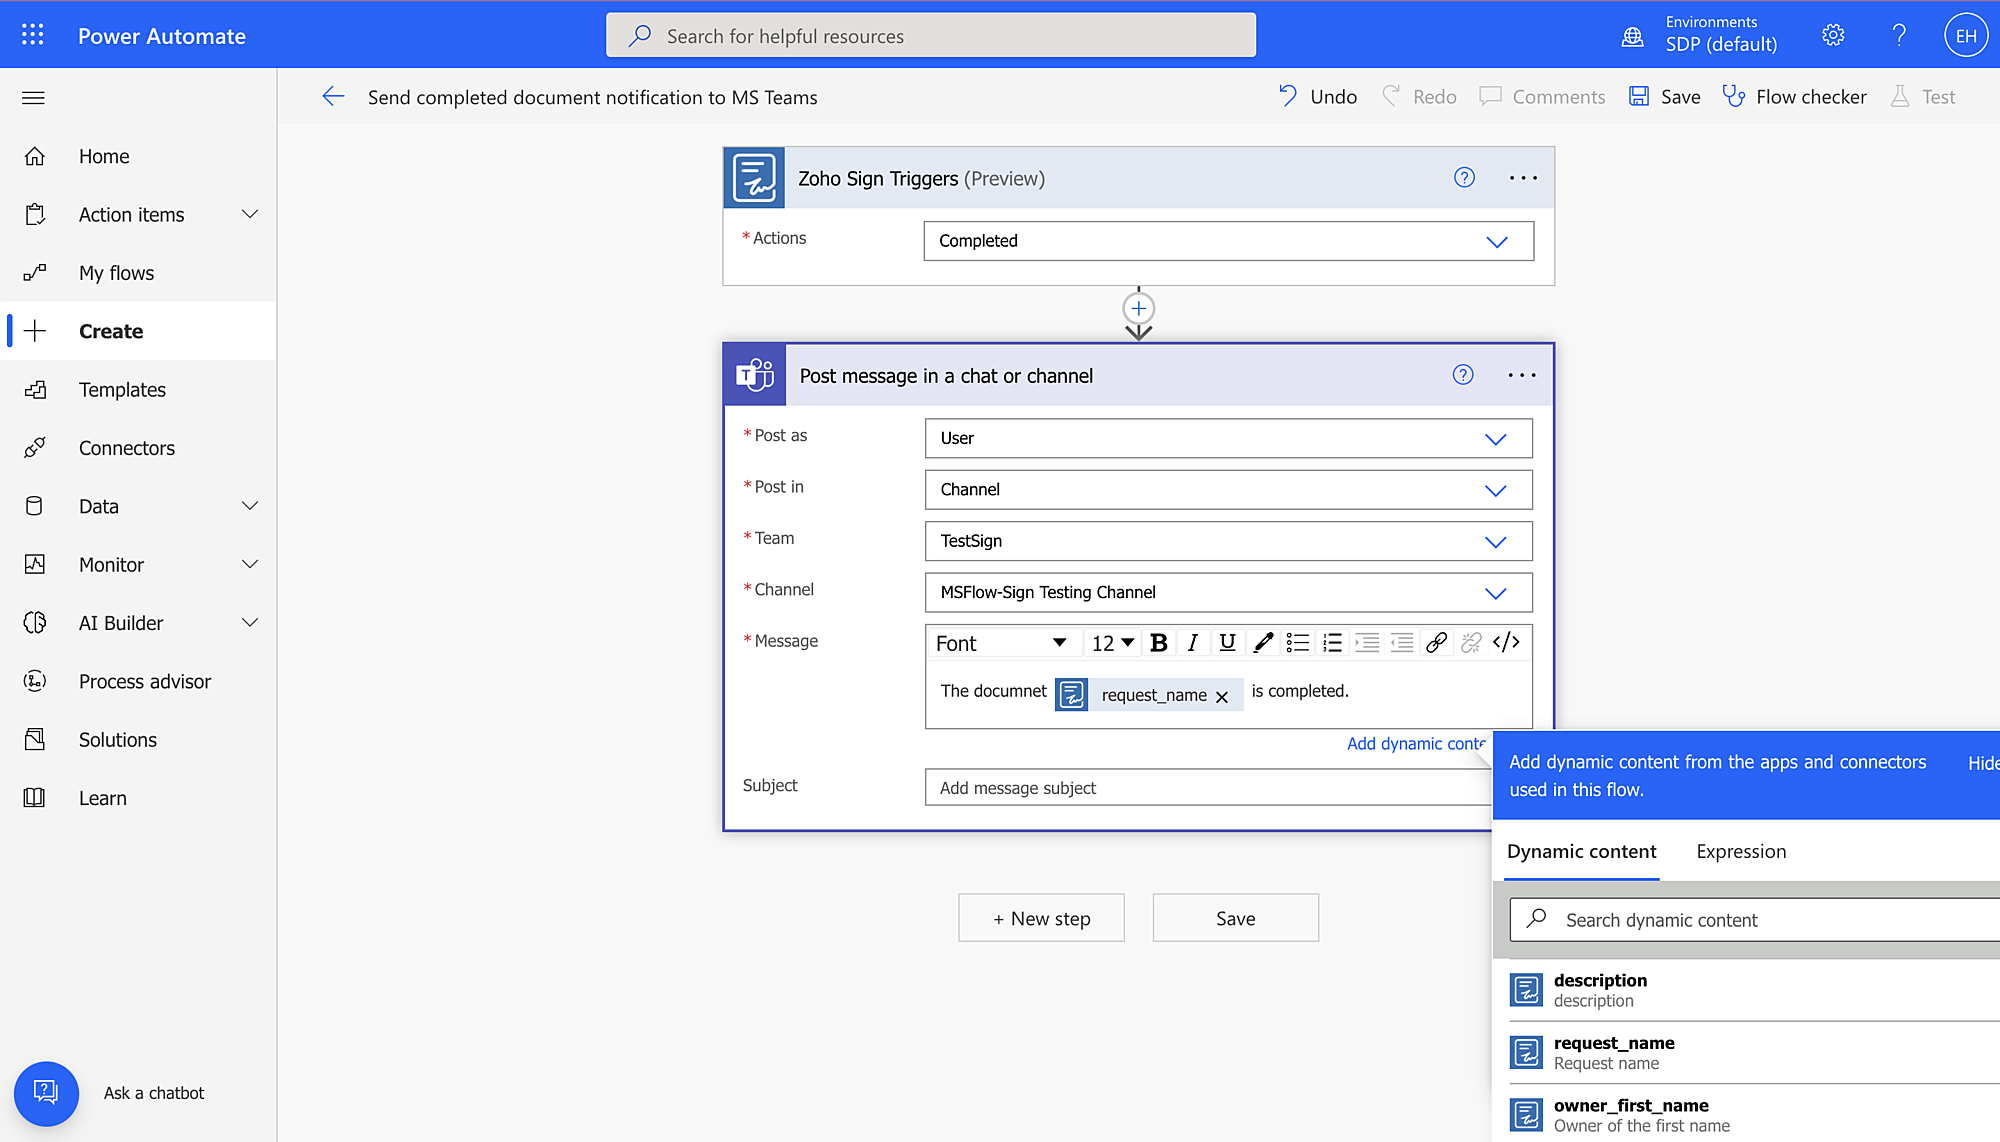Screen dimensions: 2000x1142
Task: Expand the Monitor menu
Action: pyautogui.click(x=250, y=564)
